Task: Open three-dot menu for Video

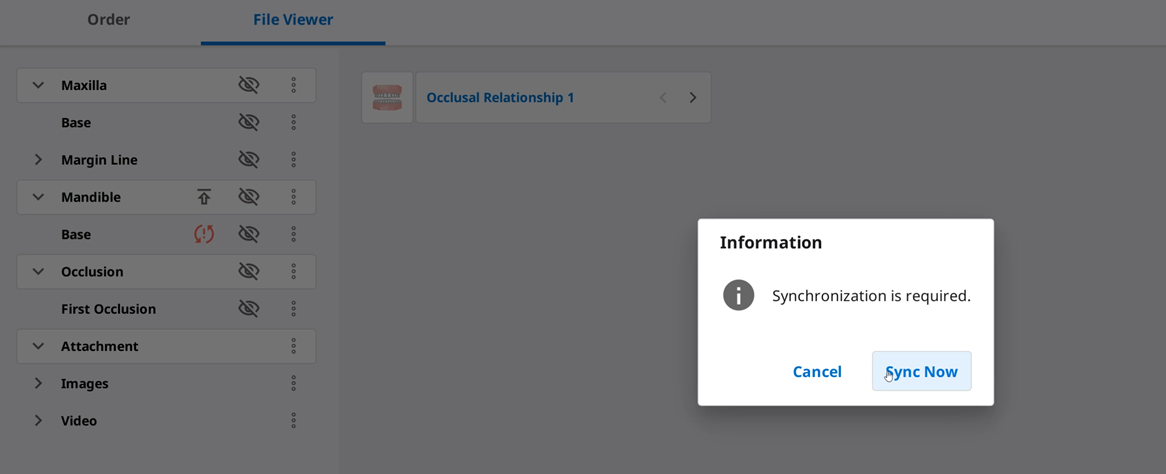Action: coord(294,420)
